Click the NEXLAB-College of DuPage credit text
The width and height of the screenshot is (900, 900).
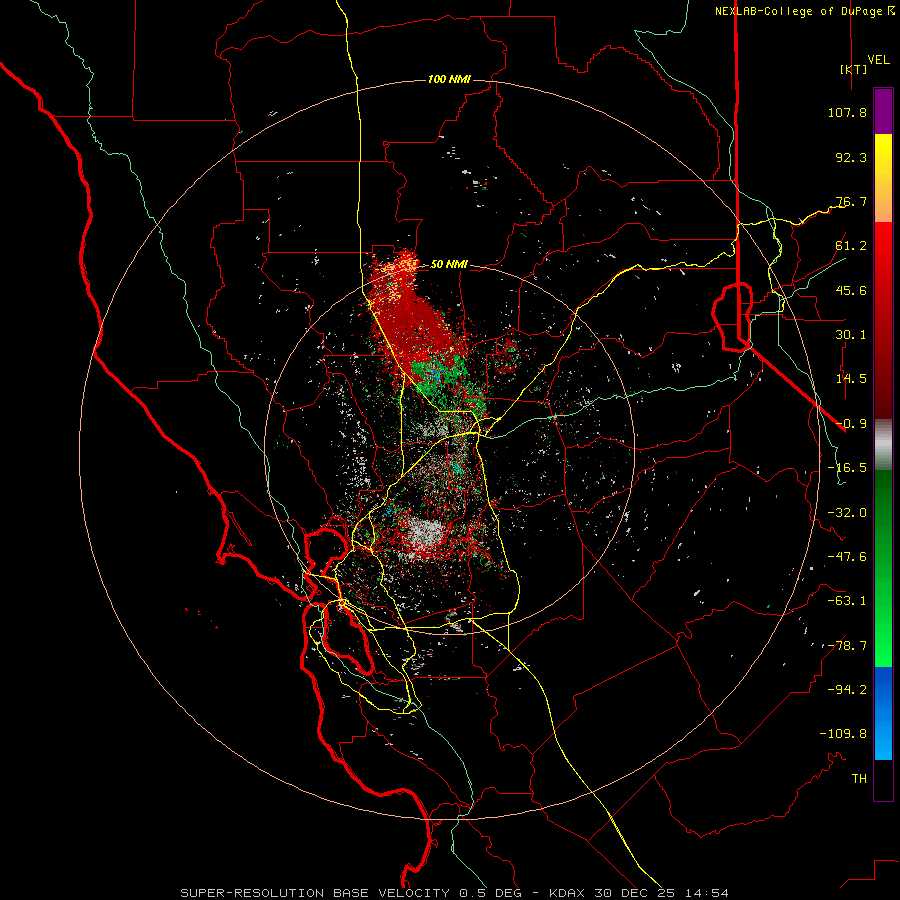pos(798,11)
